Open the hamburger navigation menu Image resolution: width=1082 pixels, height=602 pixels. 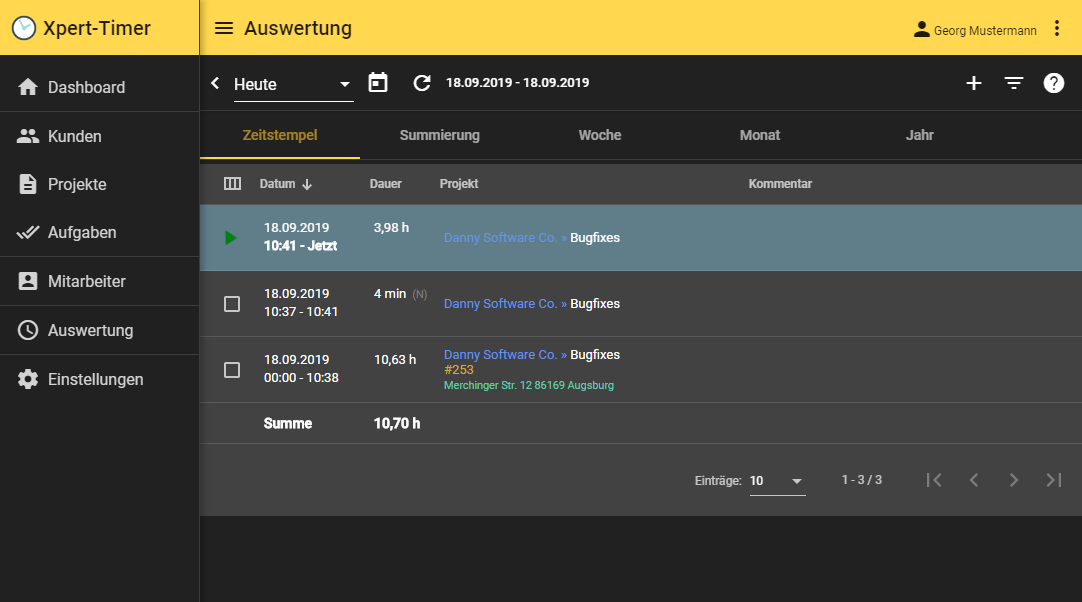[224, 29]
